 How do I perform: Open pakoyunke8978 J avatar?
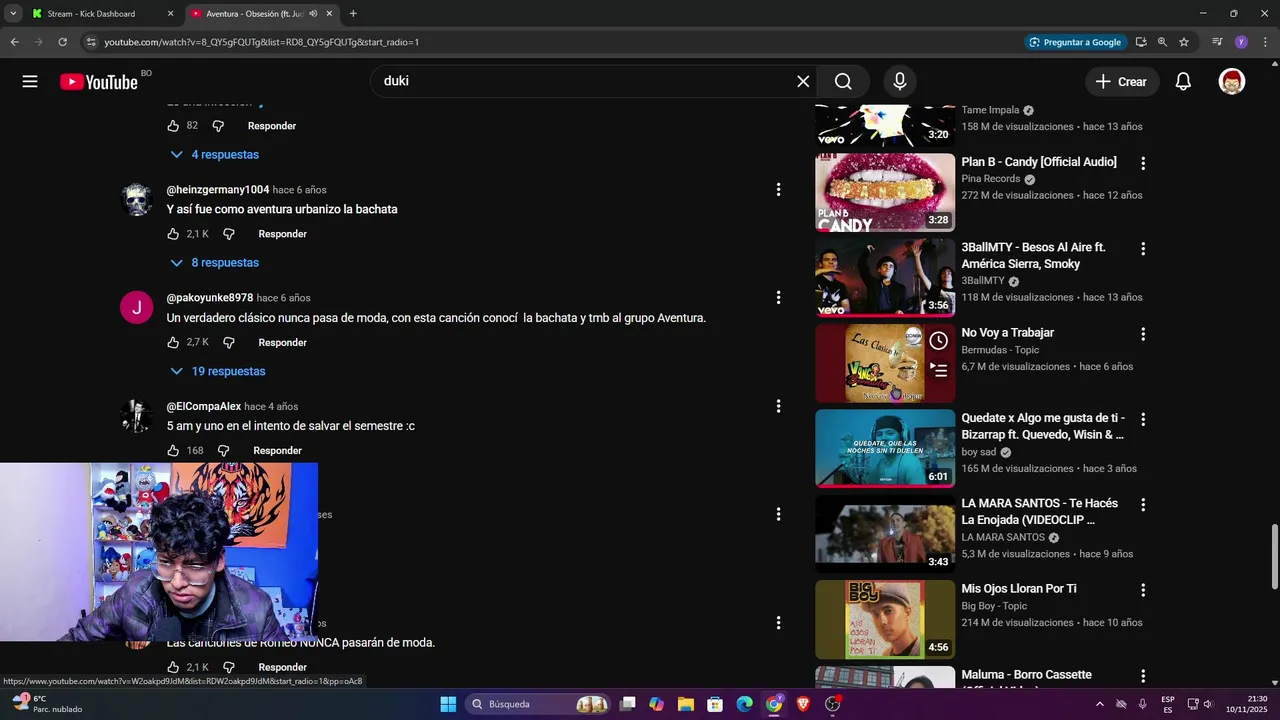click(x=137, y=308)
